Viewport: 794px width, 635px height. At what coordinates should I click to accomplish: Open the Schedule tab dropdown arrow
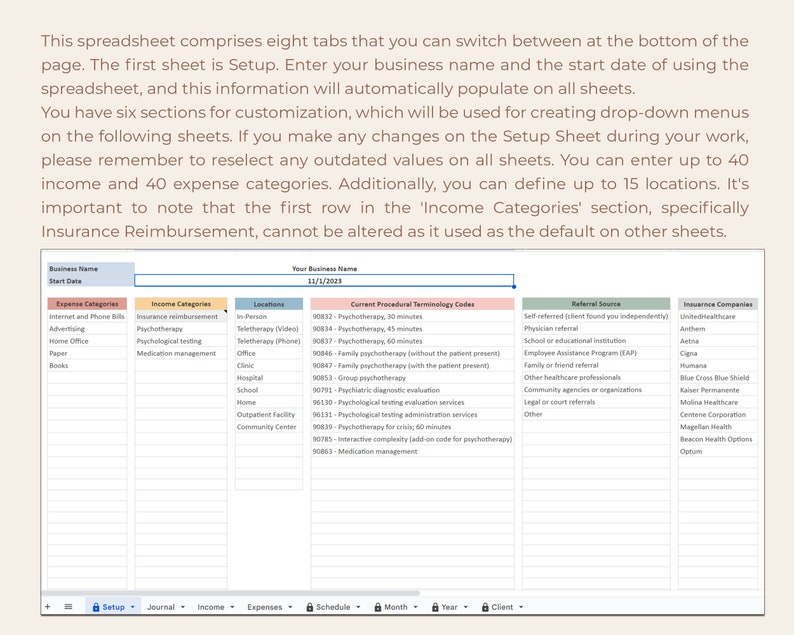[358, 607]
